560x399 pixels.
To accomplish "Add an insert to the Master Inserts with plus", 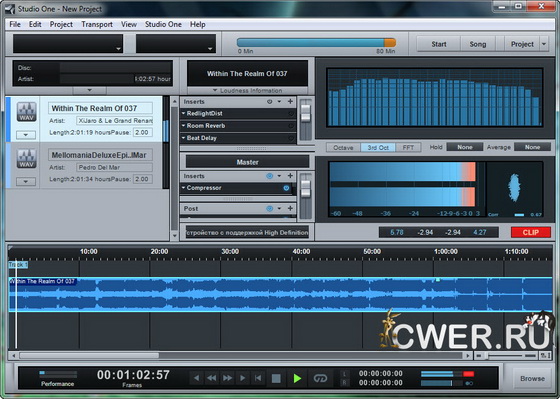I will pyautogui.click(x=290, y=176).
